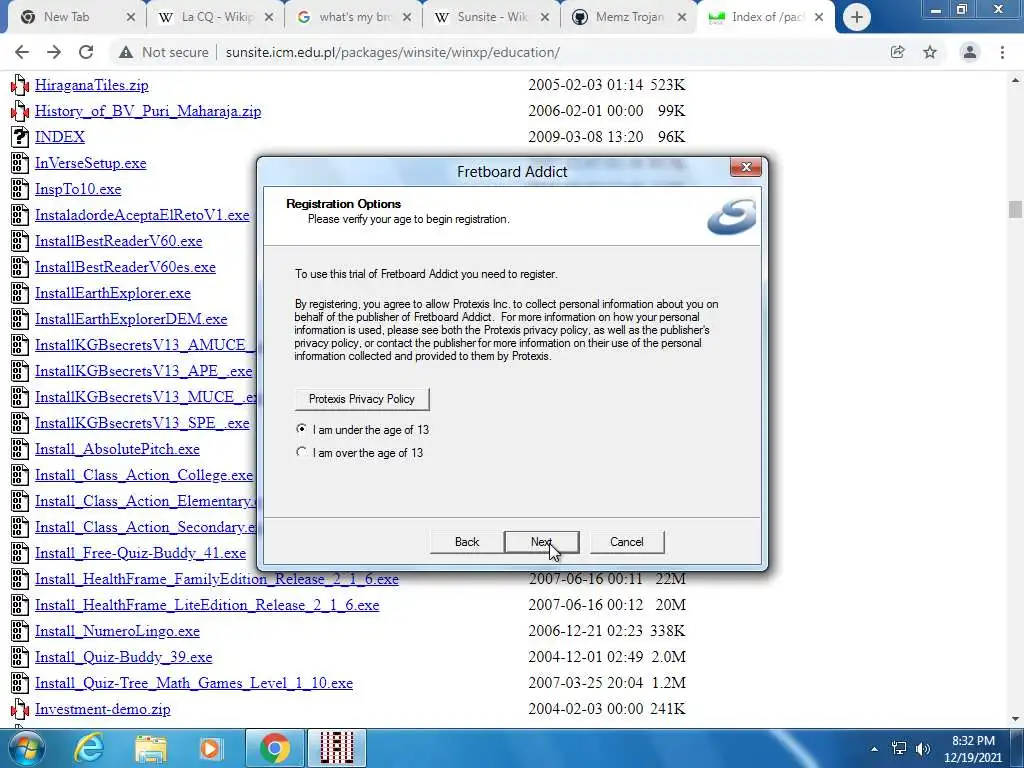Click the Not secure warning icon

point(126,52)
